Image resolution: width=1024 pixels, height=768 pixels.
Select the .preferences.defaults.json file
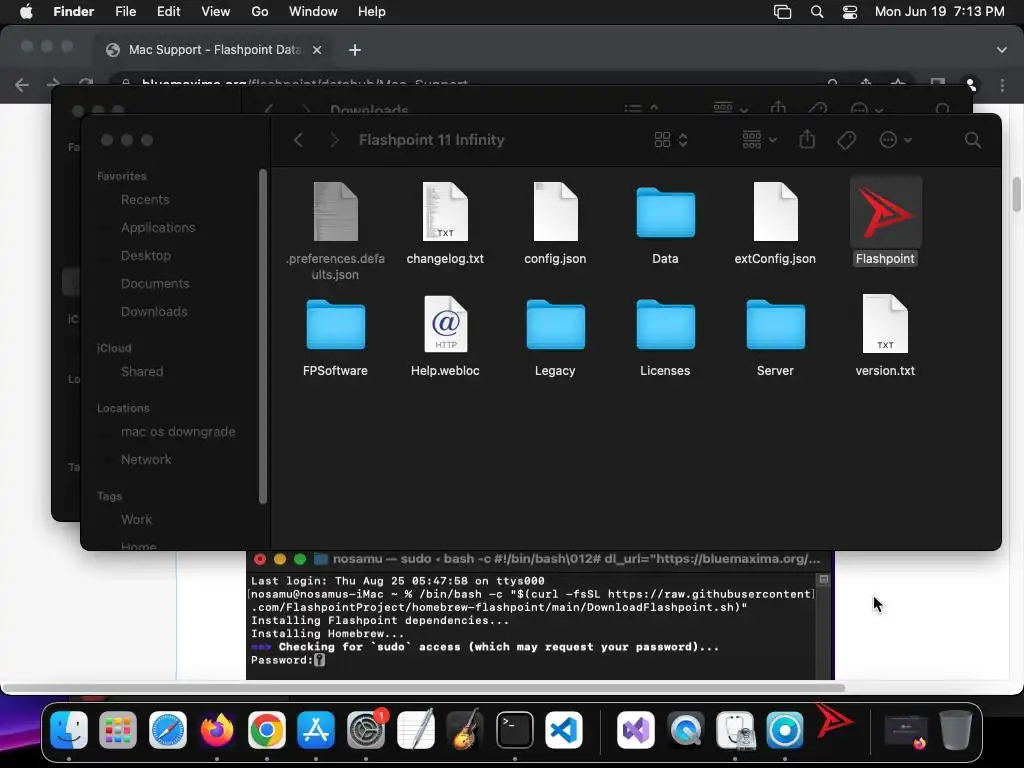pos(335,212)
